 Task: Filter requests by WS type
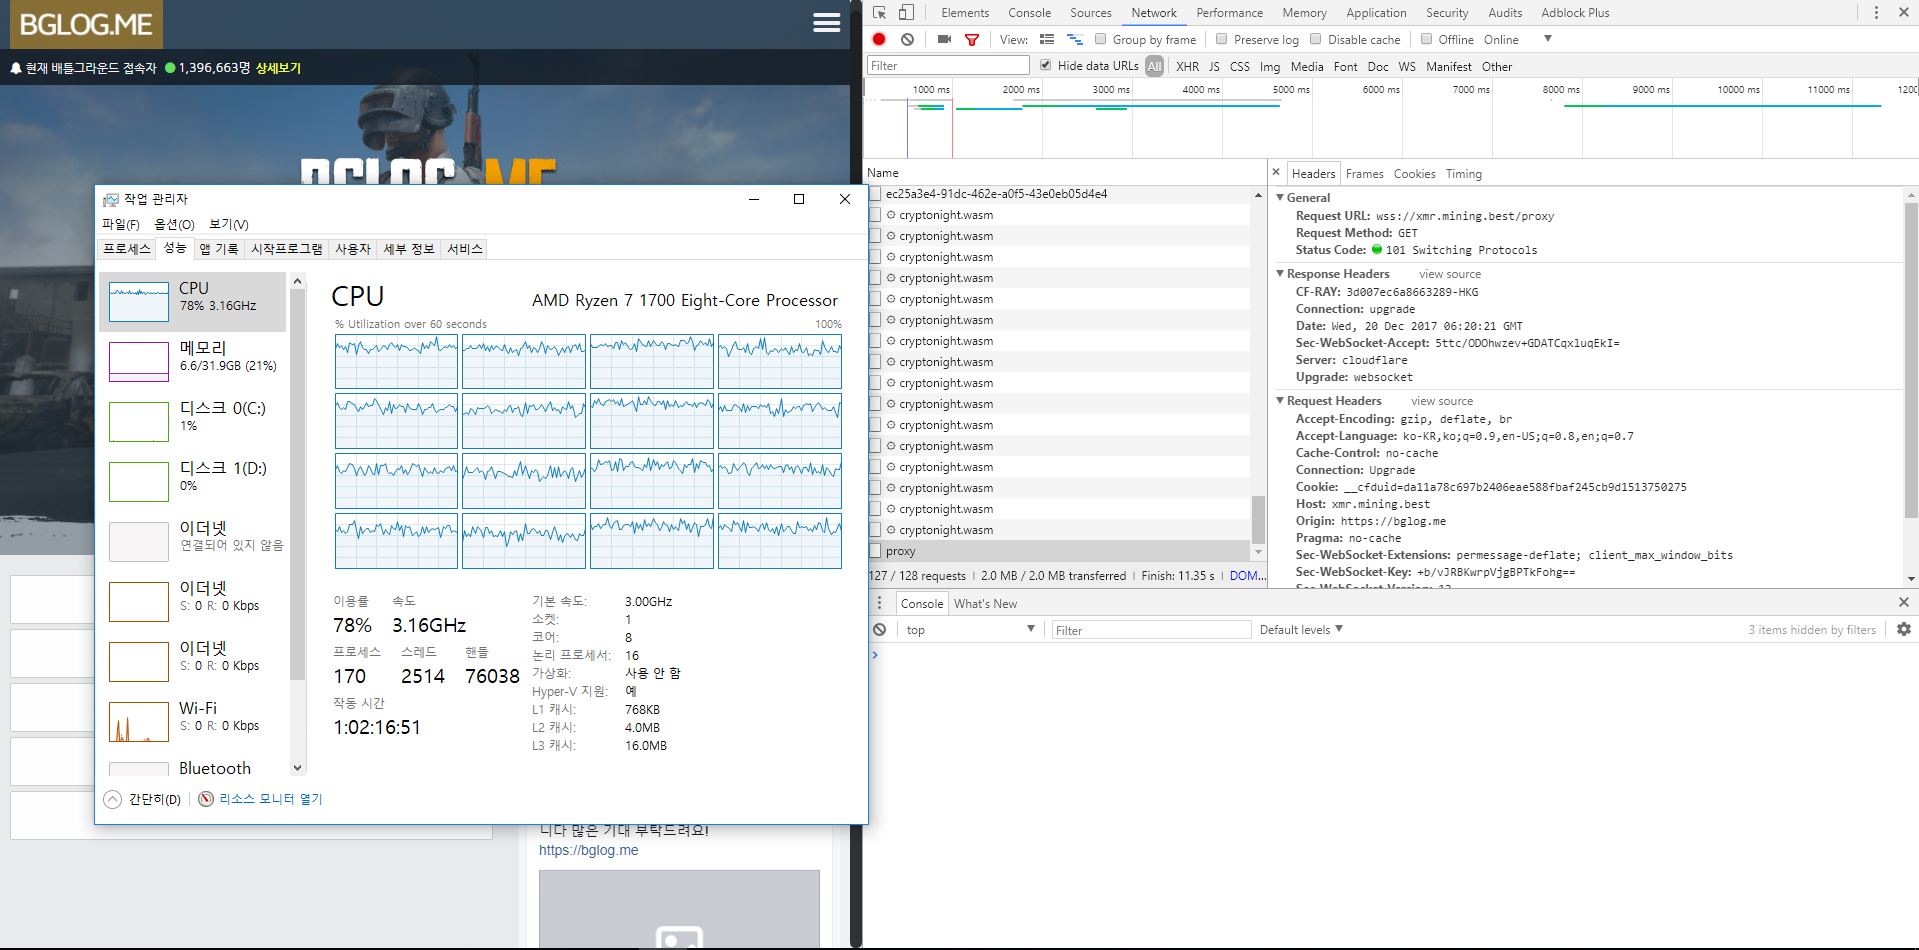1406,66
